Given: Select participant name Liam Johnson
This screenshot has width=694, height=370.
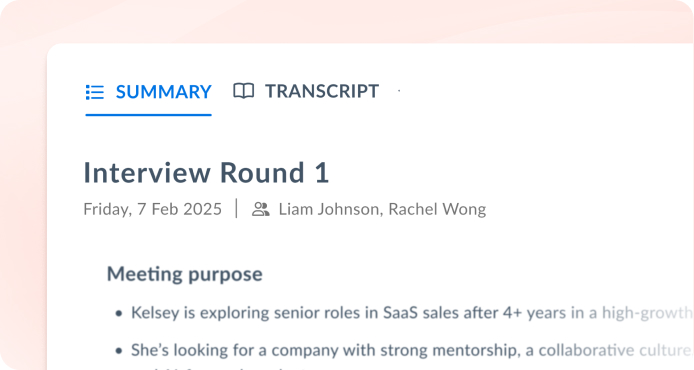Looking at the screenshot, I should [x=330, y=209].
